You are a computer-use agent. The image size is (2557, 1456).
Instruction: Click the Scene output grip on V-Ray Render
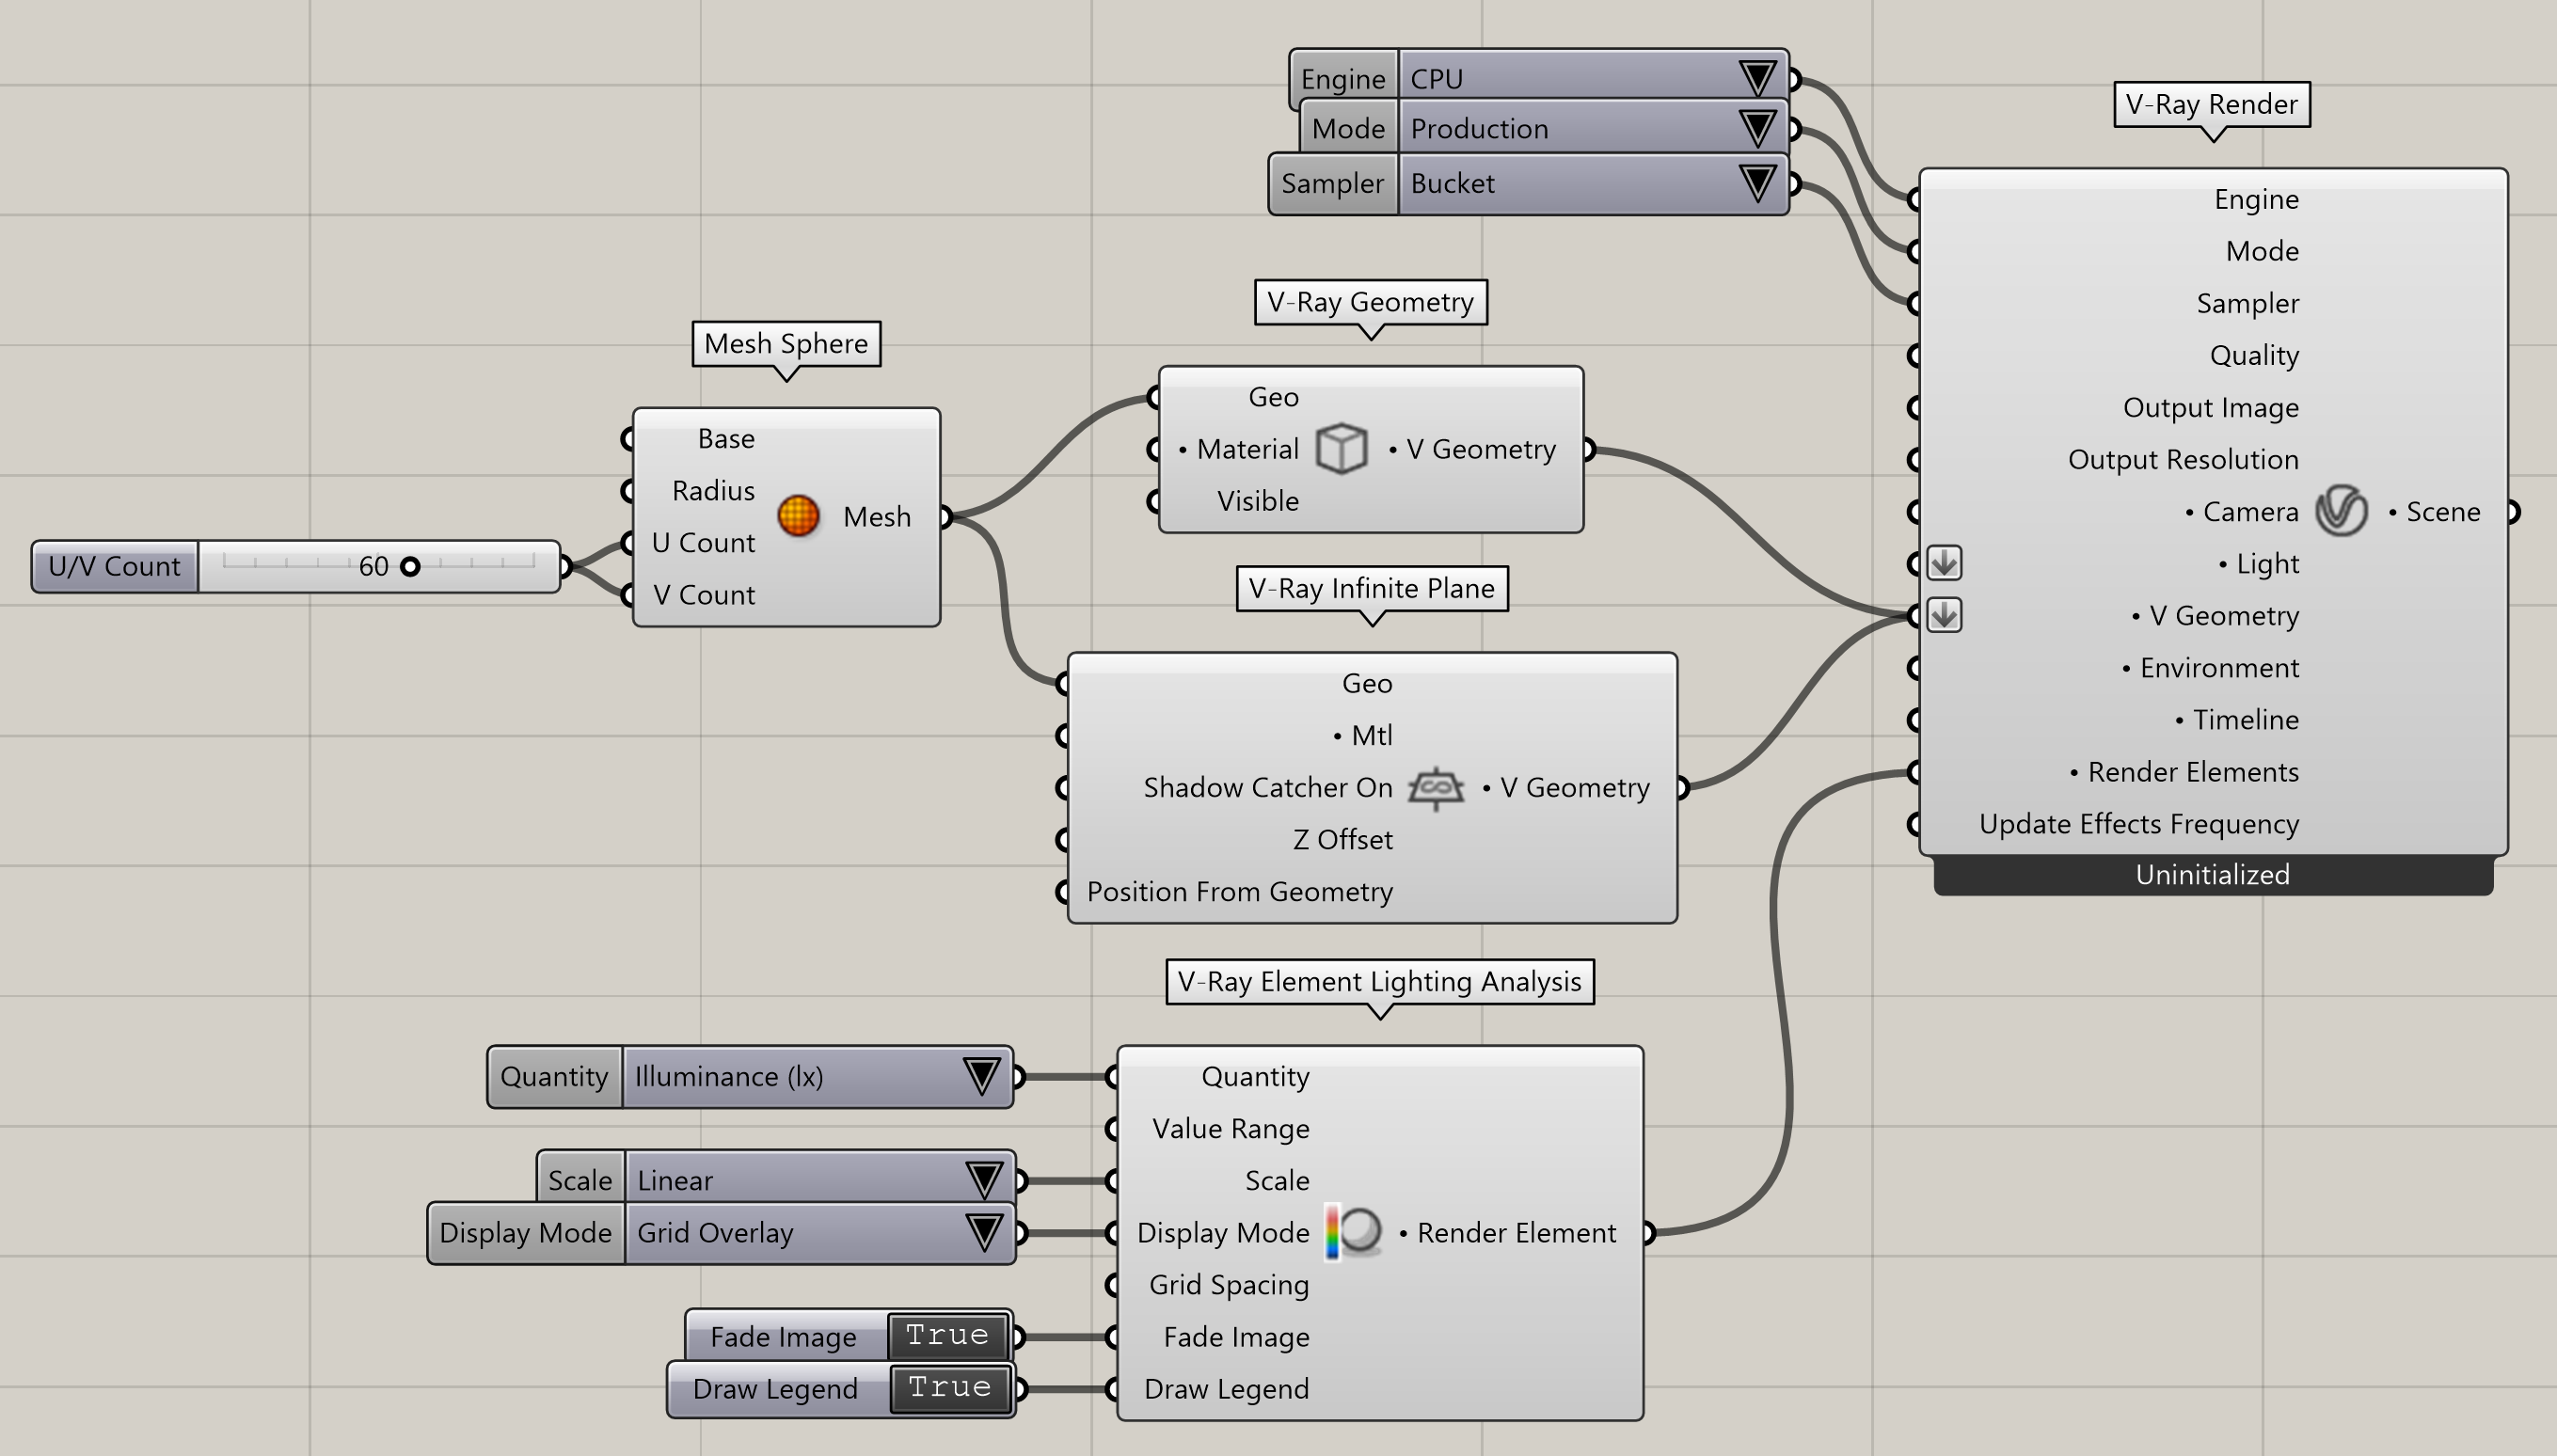point(2511,511)
